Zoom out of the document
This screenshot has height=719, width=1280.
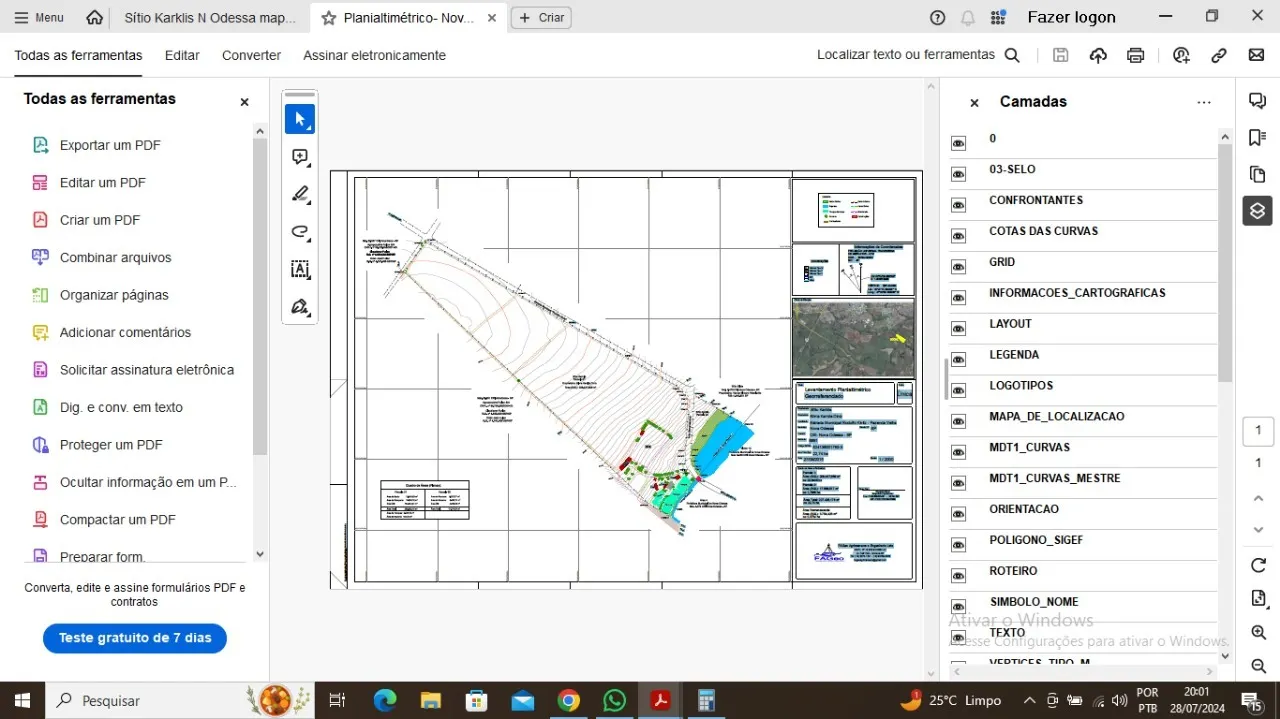[x=1258, y=666]
